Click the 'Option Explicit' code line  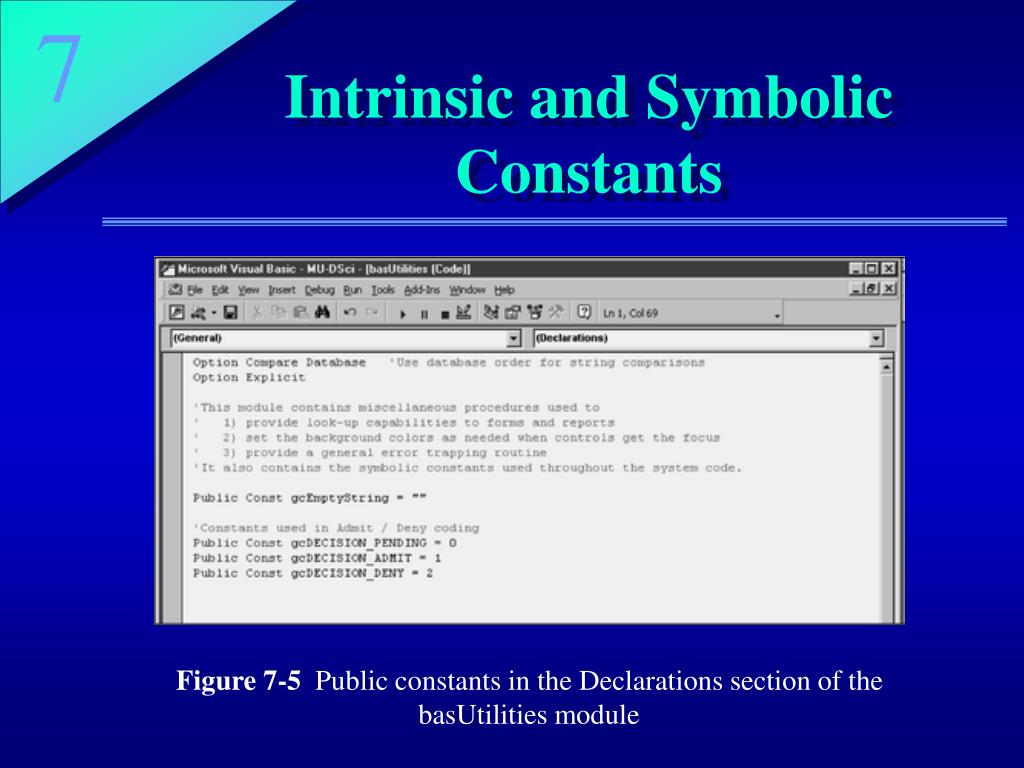coord(249,377)
